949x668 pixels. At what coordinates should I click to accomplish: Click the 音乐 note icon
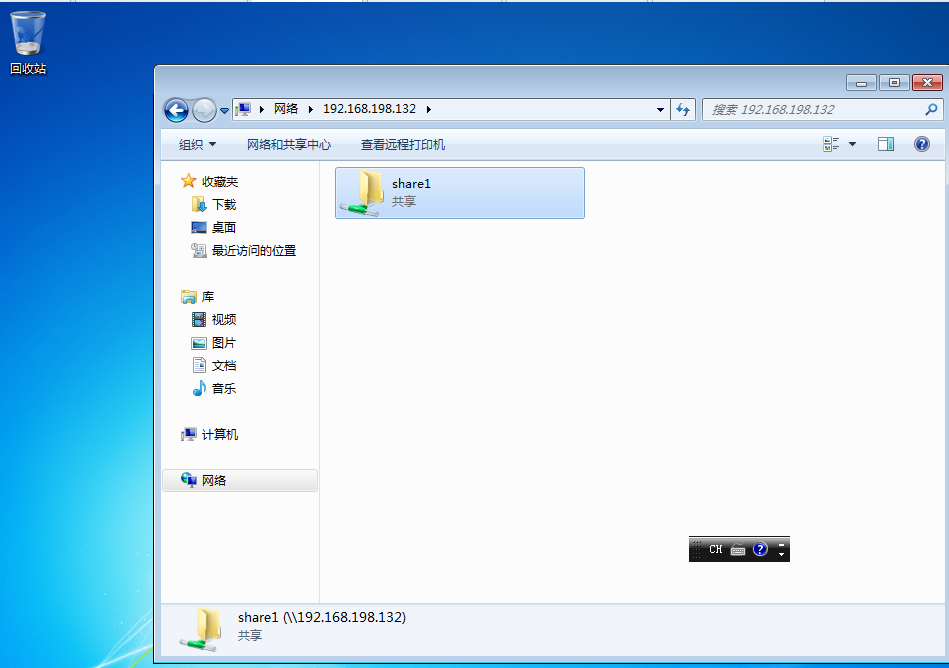pos(199,388)
